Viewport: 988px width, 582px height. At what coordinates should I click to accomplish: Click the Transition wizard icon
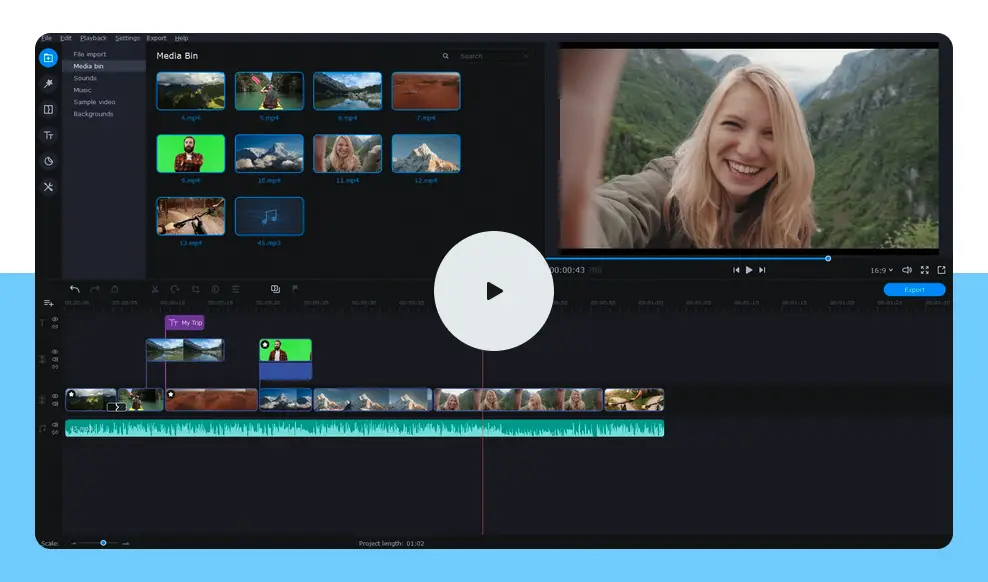click(275, 288)
